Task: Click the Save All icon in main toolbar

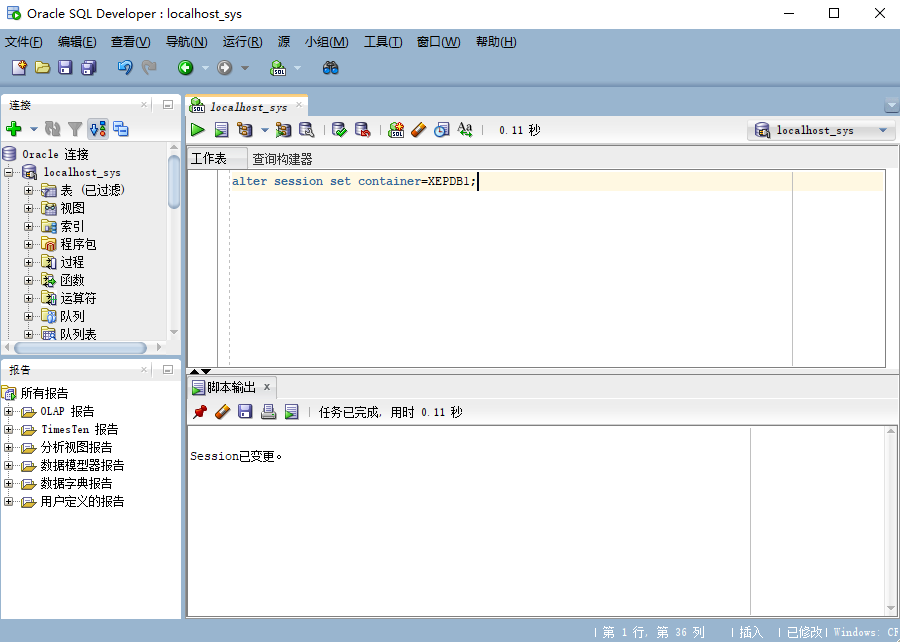Action: (89, 68)
